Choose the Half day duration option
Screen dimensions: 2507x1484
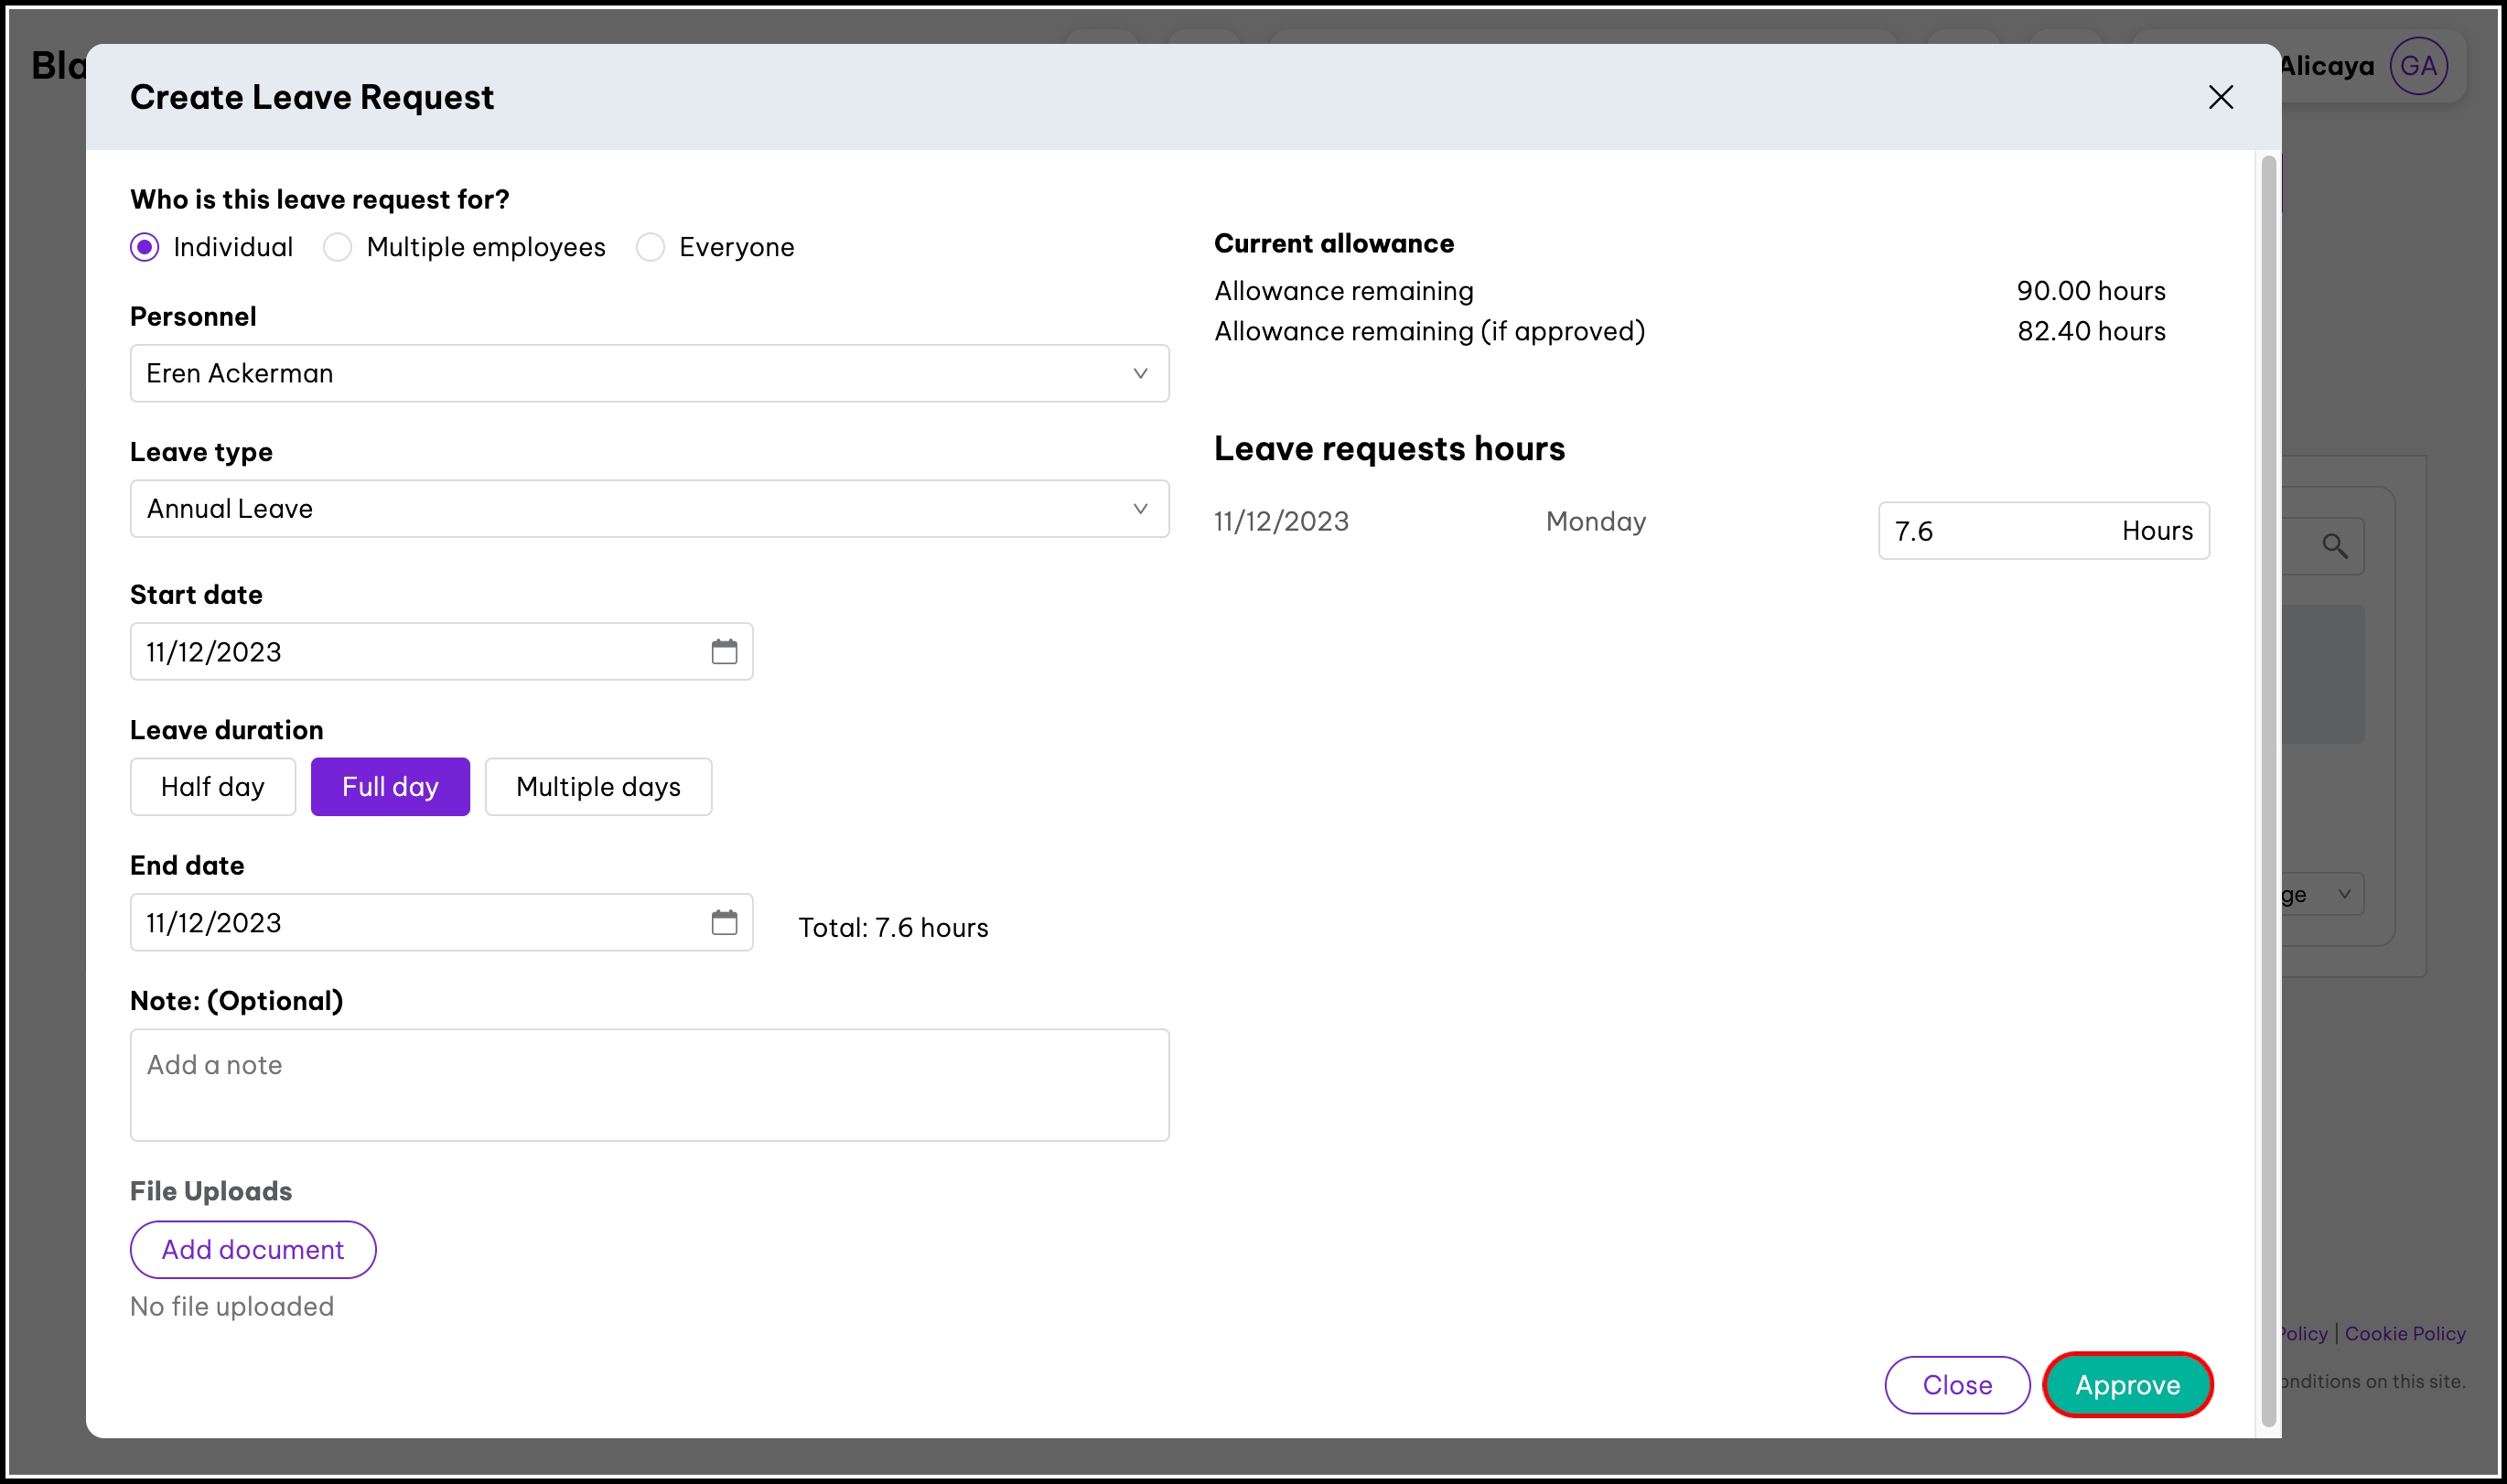pyautogui.click(x=212, y=787)
